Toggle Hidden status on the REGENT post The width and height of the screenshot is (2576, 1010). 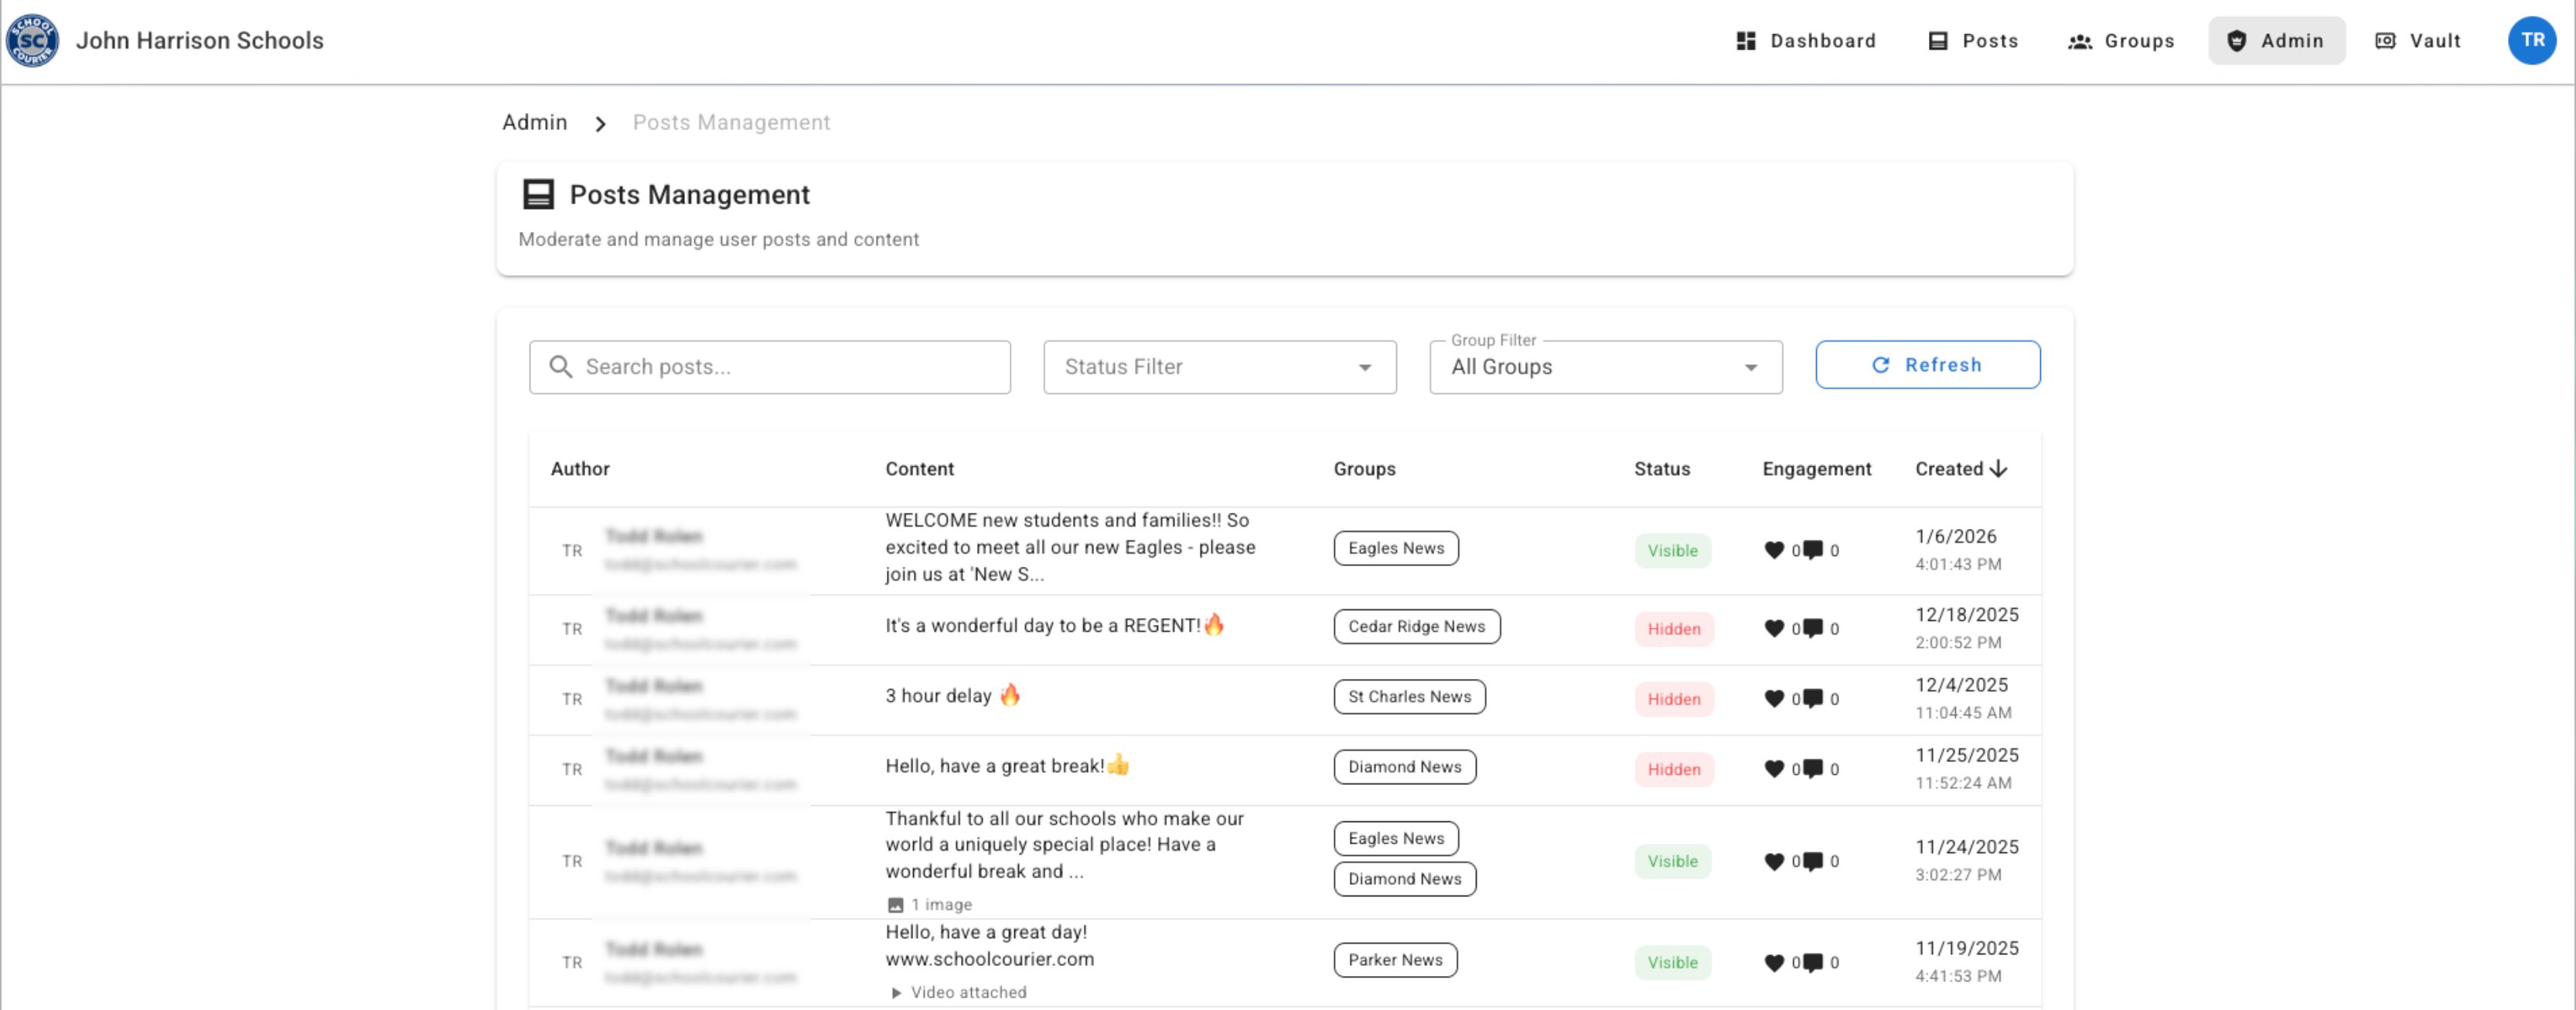(1673, 629)
